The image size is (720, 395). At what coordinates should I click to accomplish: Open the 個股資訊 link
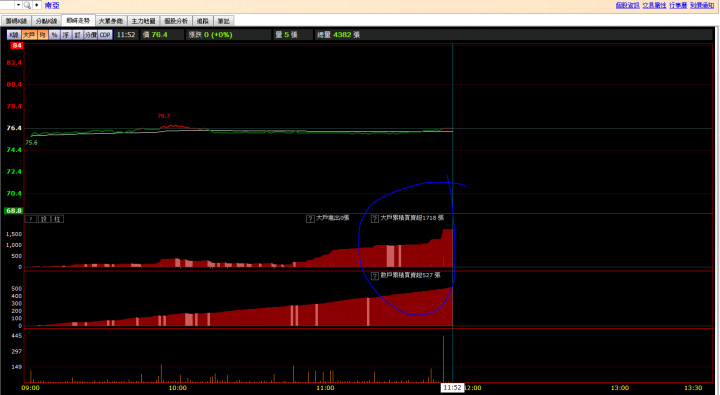[627, 5]
